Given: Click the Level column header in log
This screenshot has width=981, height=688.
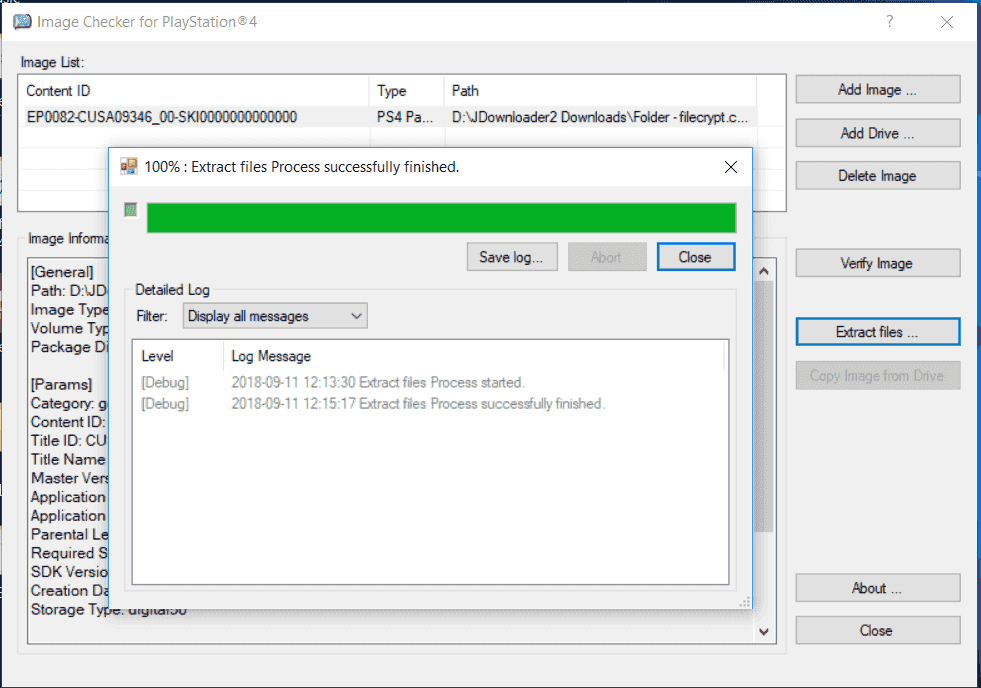Looking at the screenshot, I should [178, 356].
